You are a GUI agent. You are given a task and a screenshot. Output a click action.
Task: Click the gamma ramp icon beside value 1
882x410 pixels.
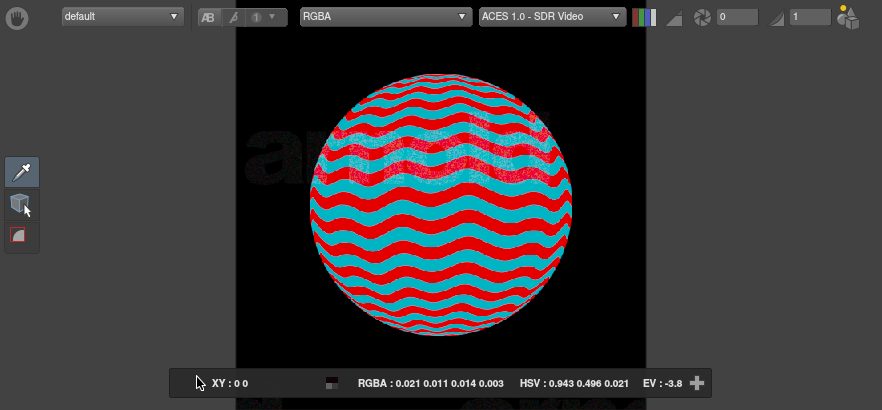pos(776,18)
